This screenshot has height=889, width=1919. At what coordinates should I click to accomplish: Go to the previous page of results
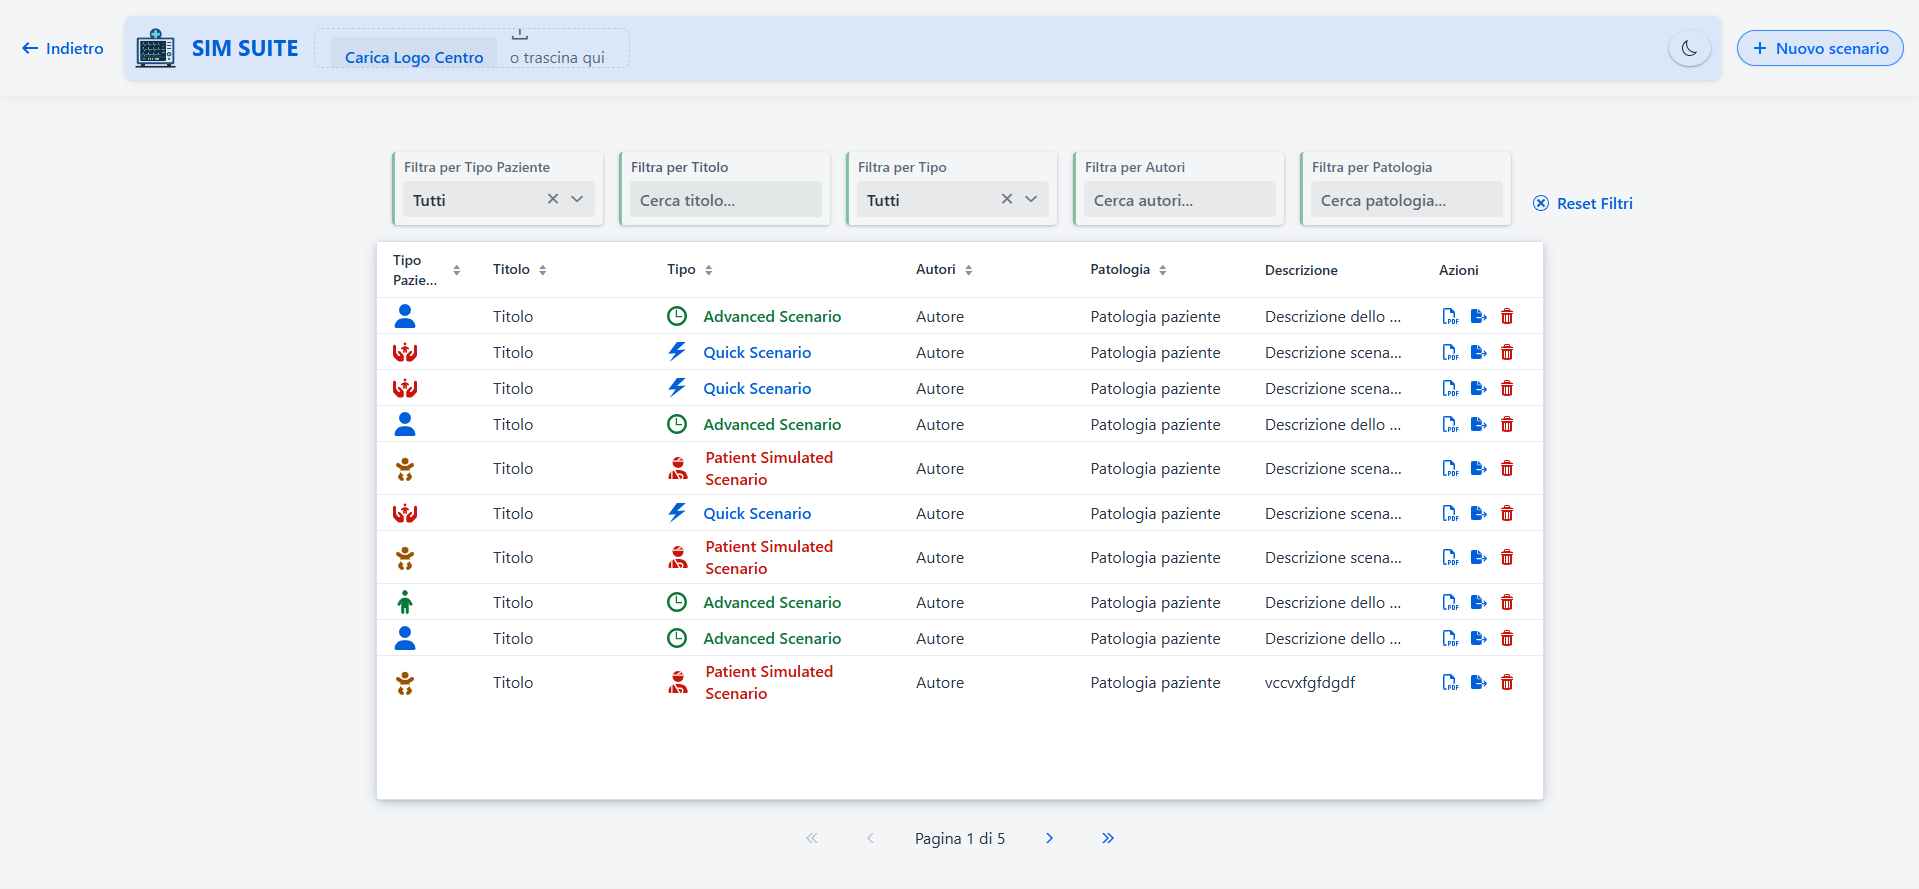871,838
